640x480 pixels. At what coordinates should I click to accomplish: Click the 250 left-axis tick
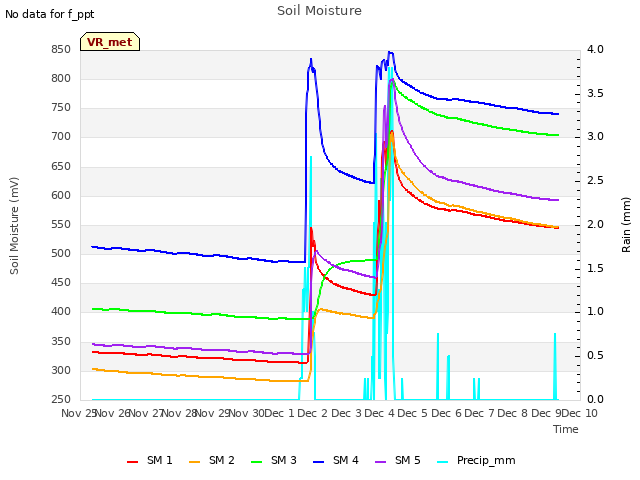coord(61,399)
